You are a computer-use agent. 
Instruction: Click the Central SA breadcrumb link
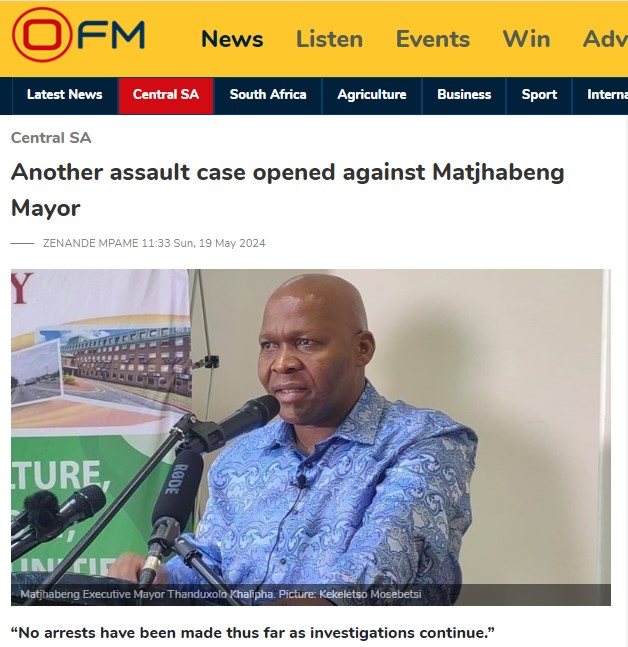coord(51,138)
